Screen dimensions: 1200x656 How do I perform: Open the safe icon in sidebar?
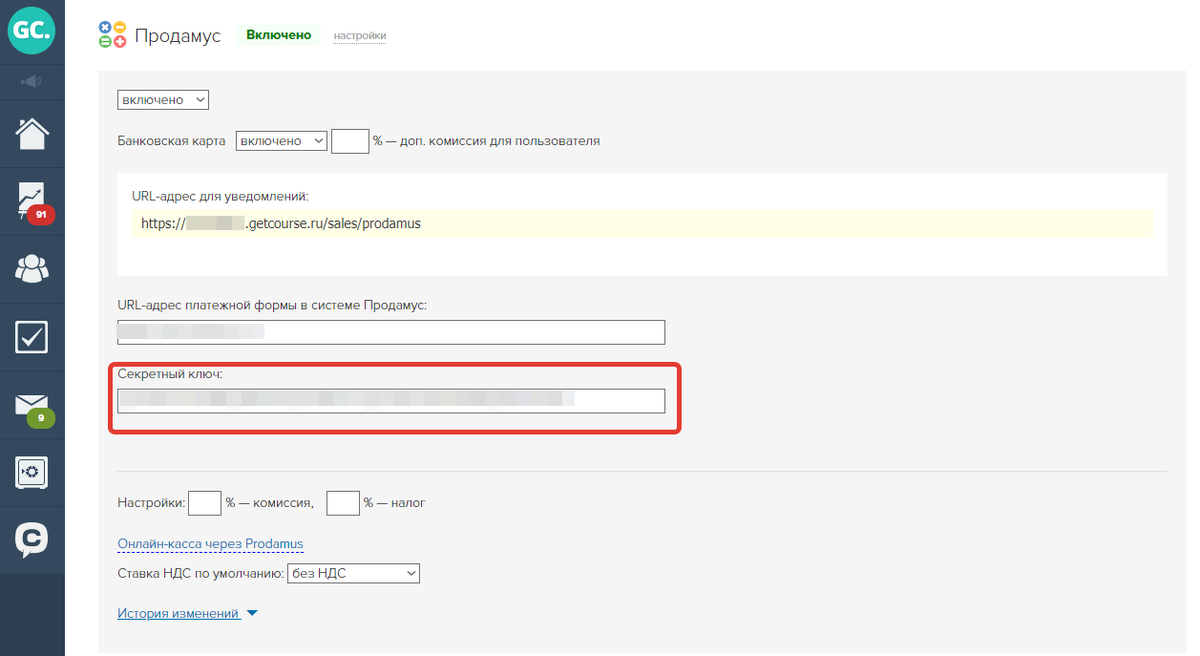(32, 472)
